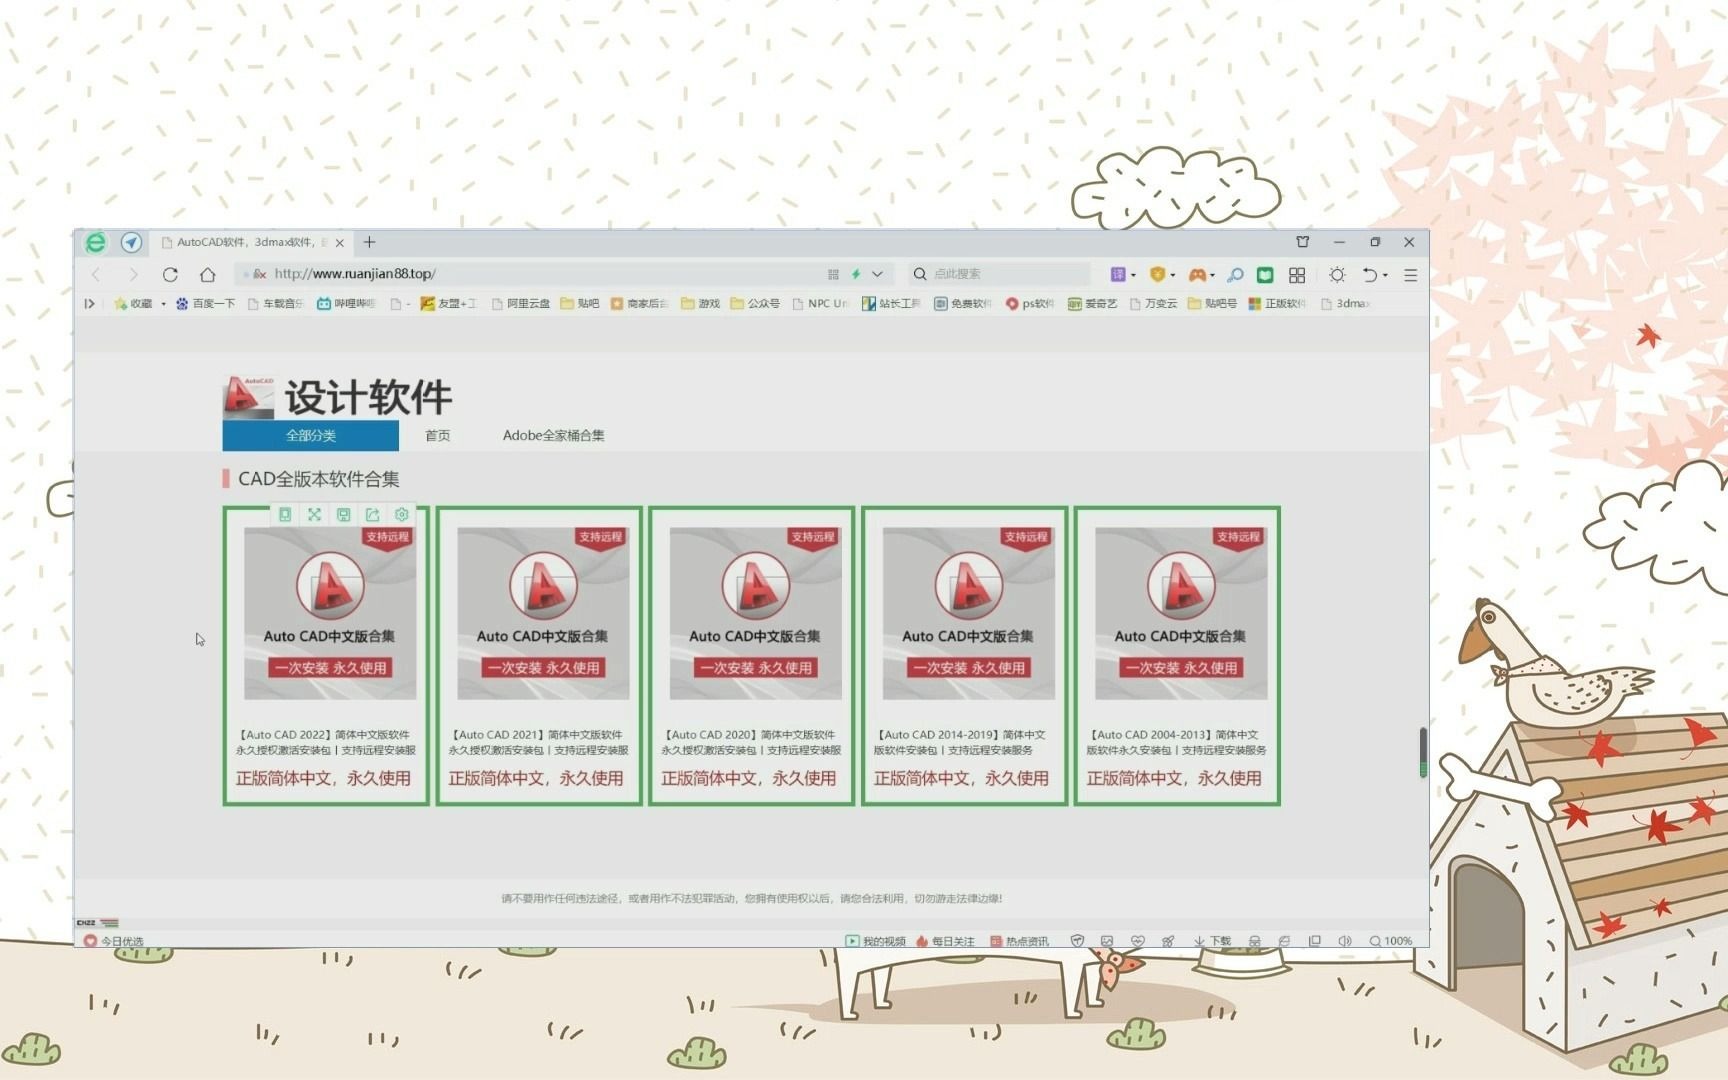Viewport: 1728px width, 1080px height.
Task: Open the 阿里云盘 bookmark
Action: (x=520, y=303)
